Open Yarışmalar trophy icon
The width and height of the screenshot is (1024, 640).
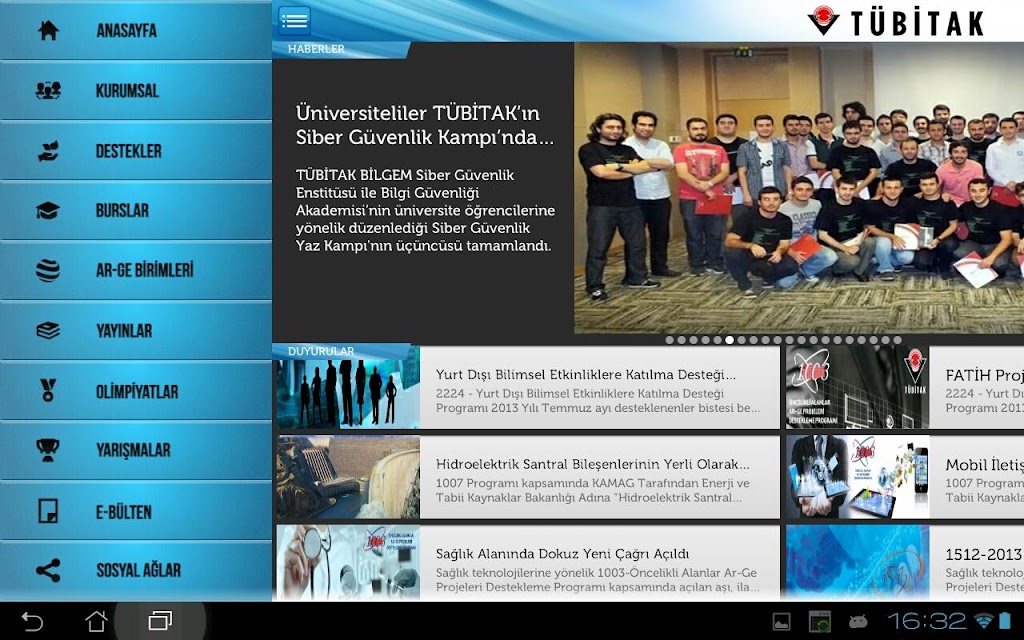(48, 450)
